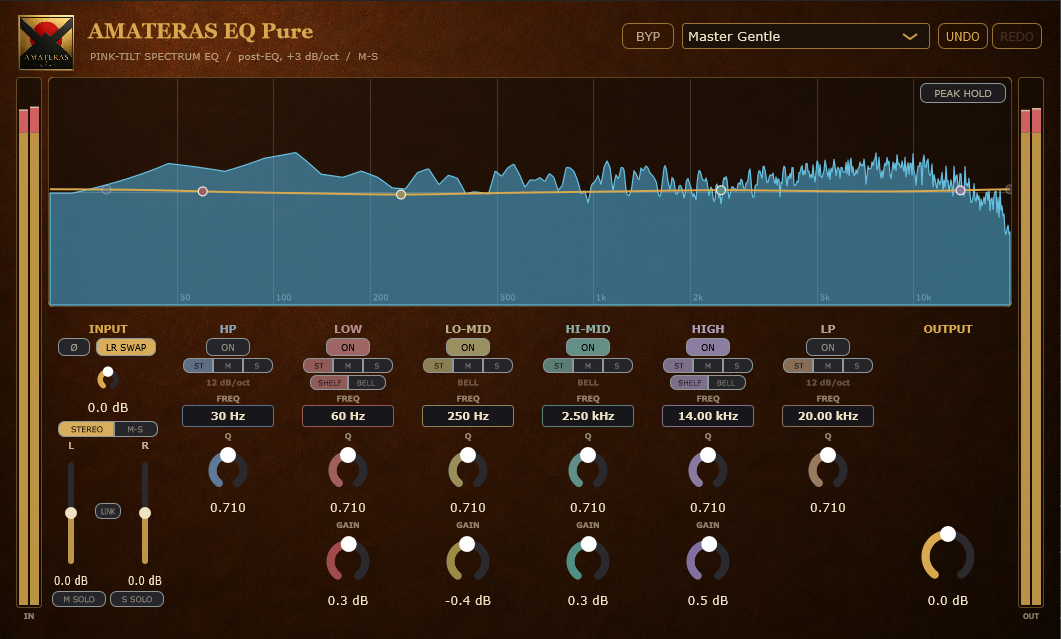The height and width of the screenshot is (639, 1061).
Task: Set LP channel mode to S
Action: click(x=857, y=366)
